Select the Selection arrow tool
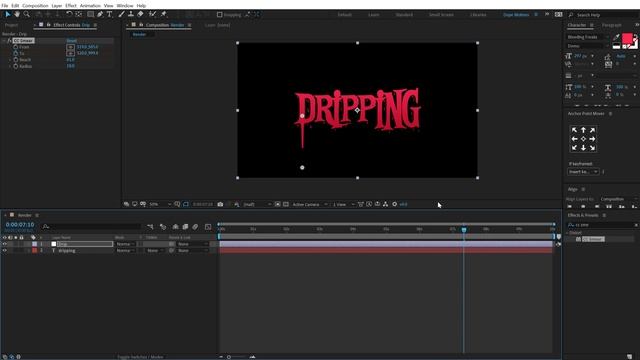640x360 pixels. 8,14
